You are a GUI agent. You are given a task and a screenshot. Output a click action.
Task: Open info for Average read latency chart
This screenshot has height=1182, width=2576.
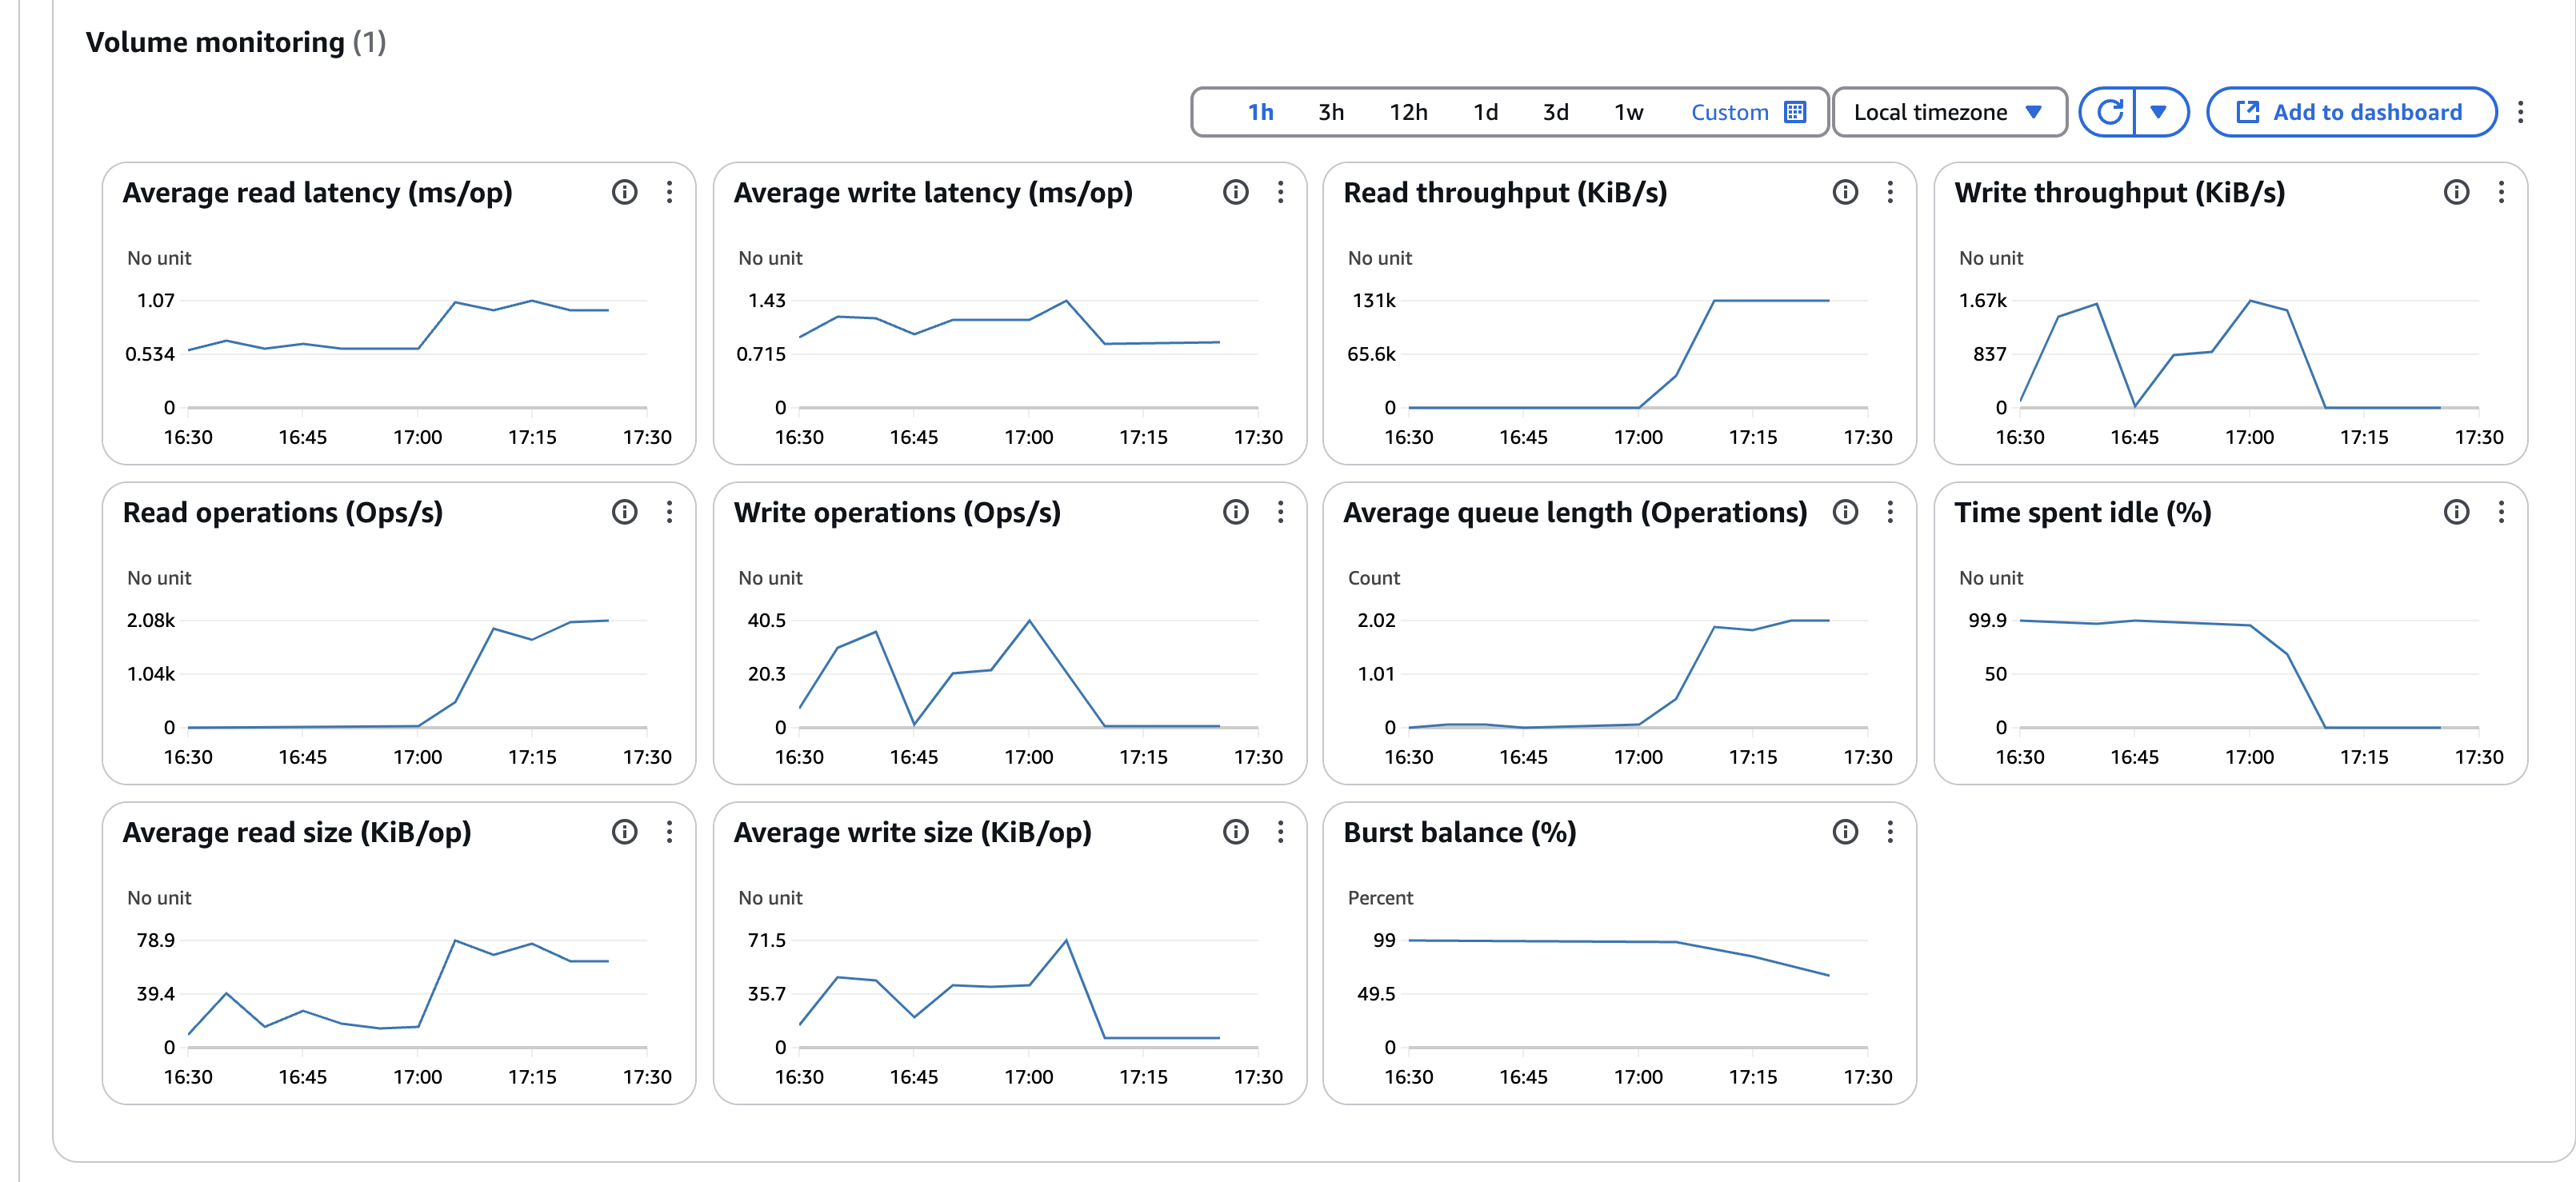coord(624,192)
